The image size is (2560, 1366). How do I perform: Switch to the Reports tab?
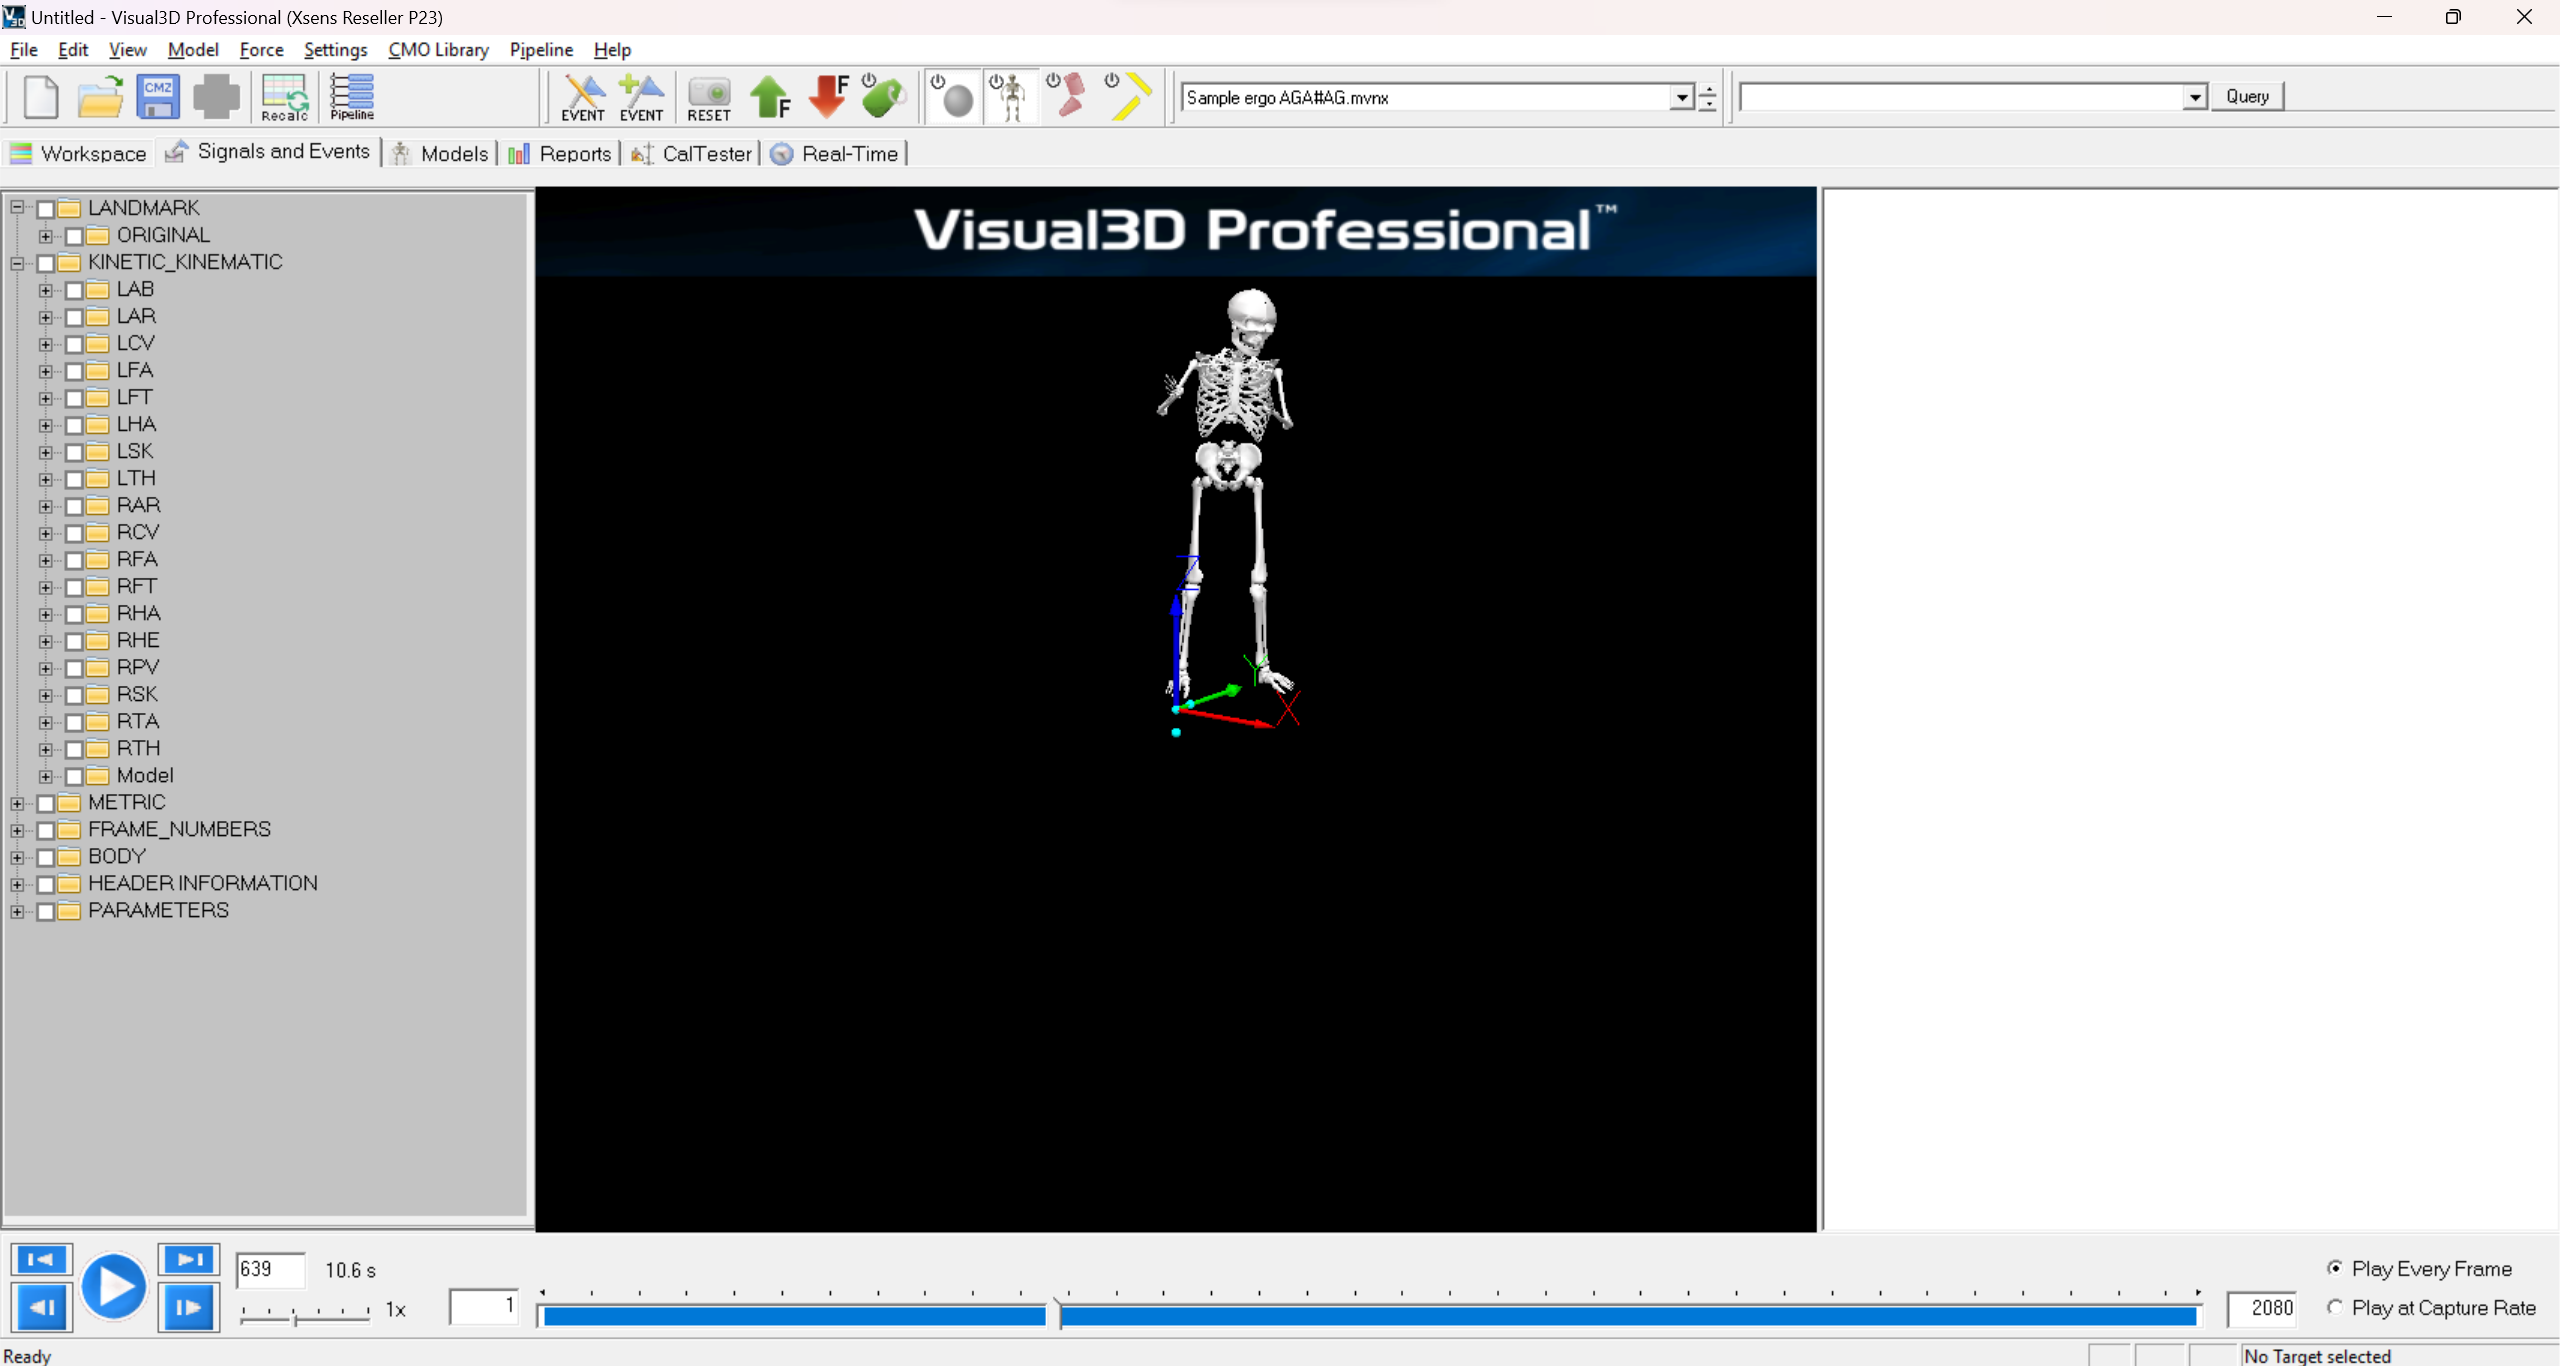[575, 153]
